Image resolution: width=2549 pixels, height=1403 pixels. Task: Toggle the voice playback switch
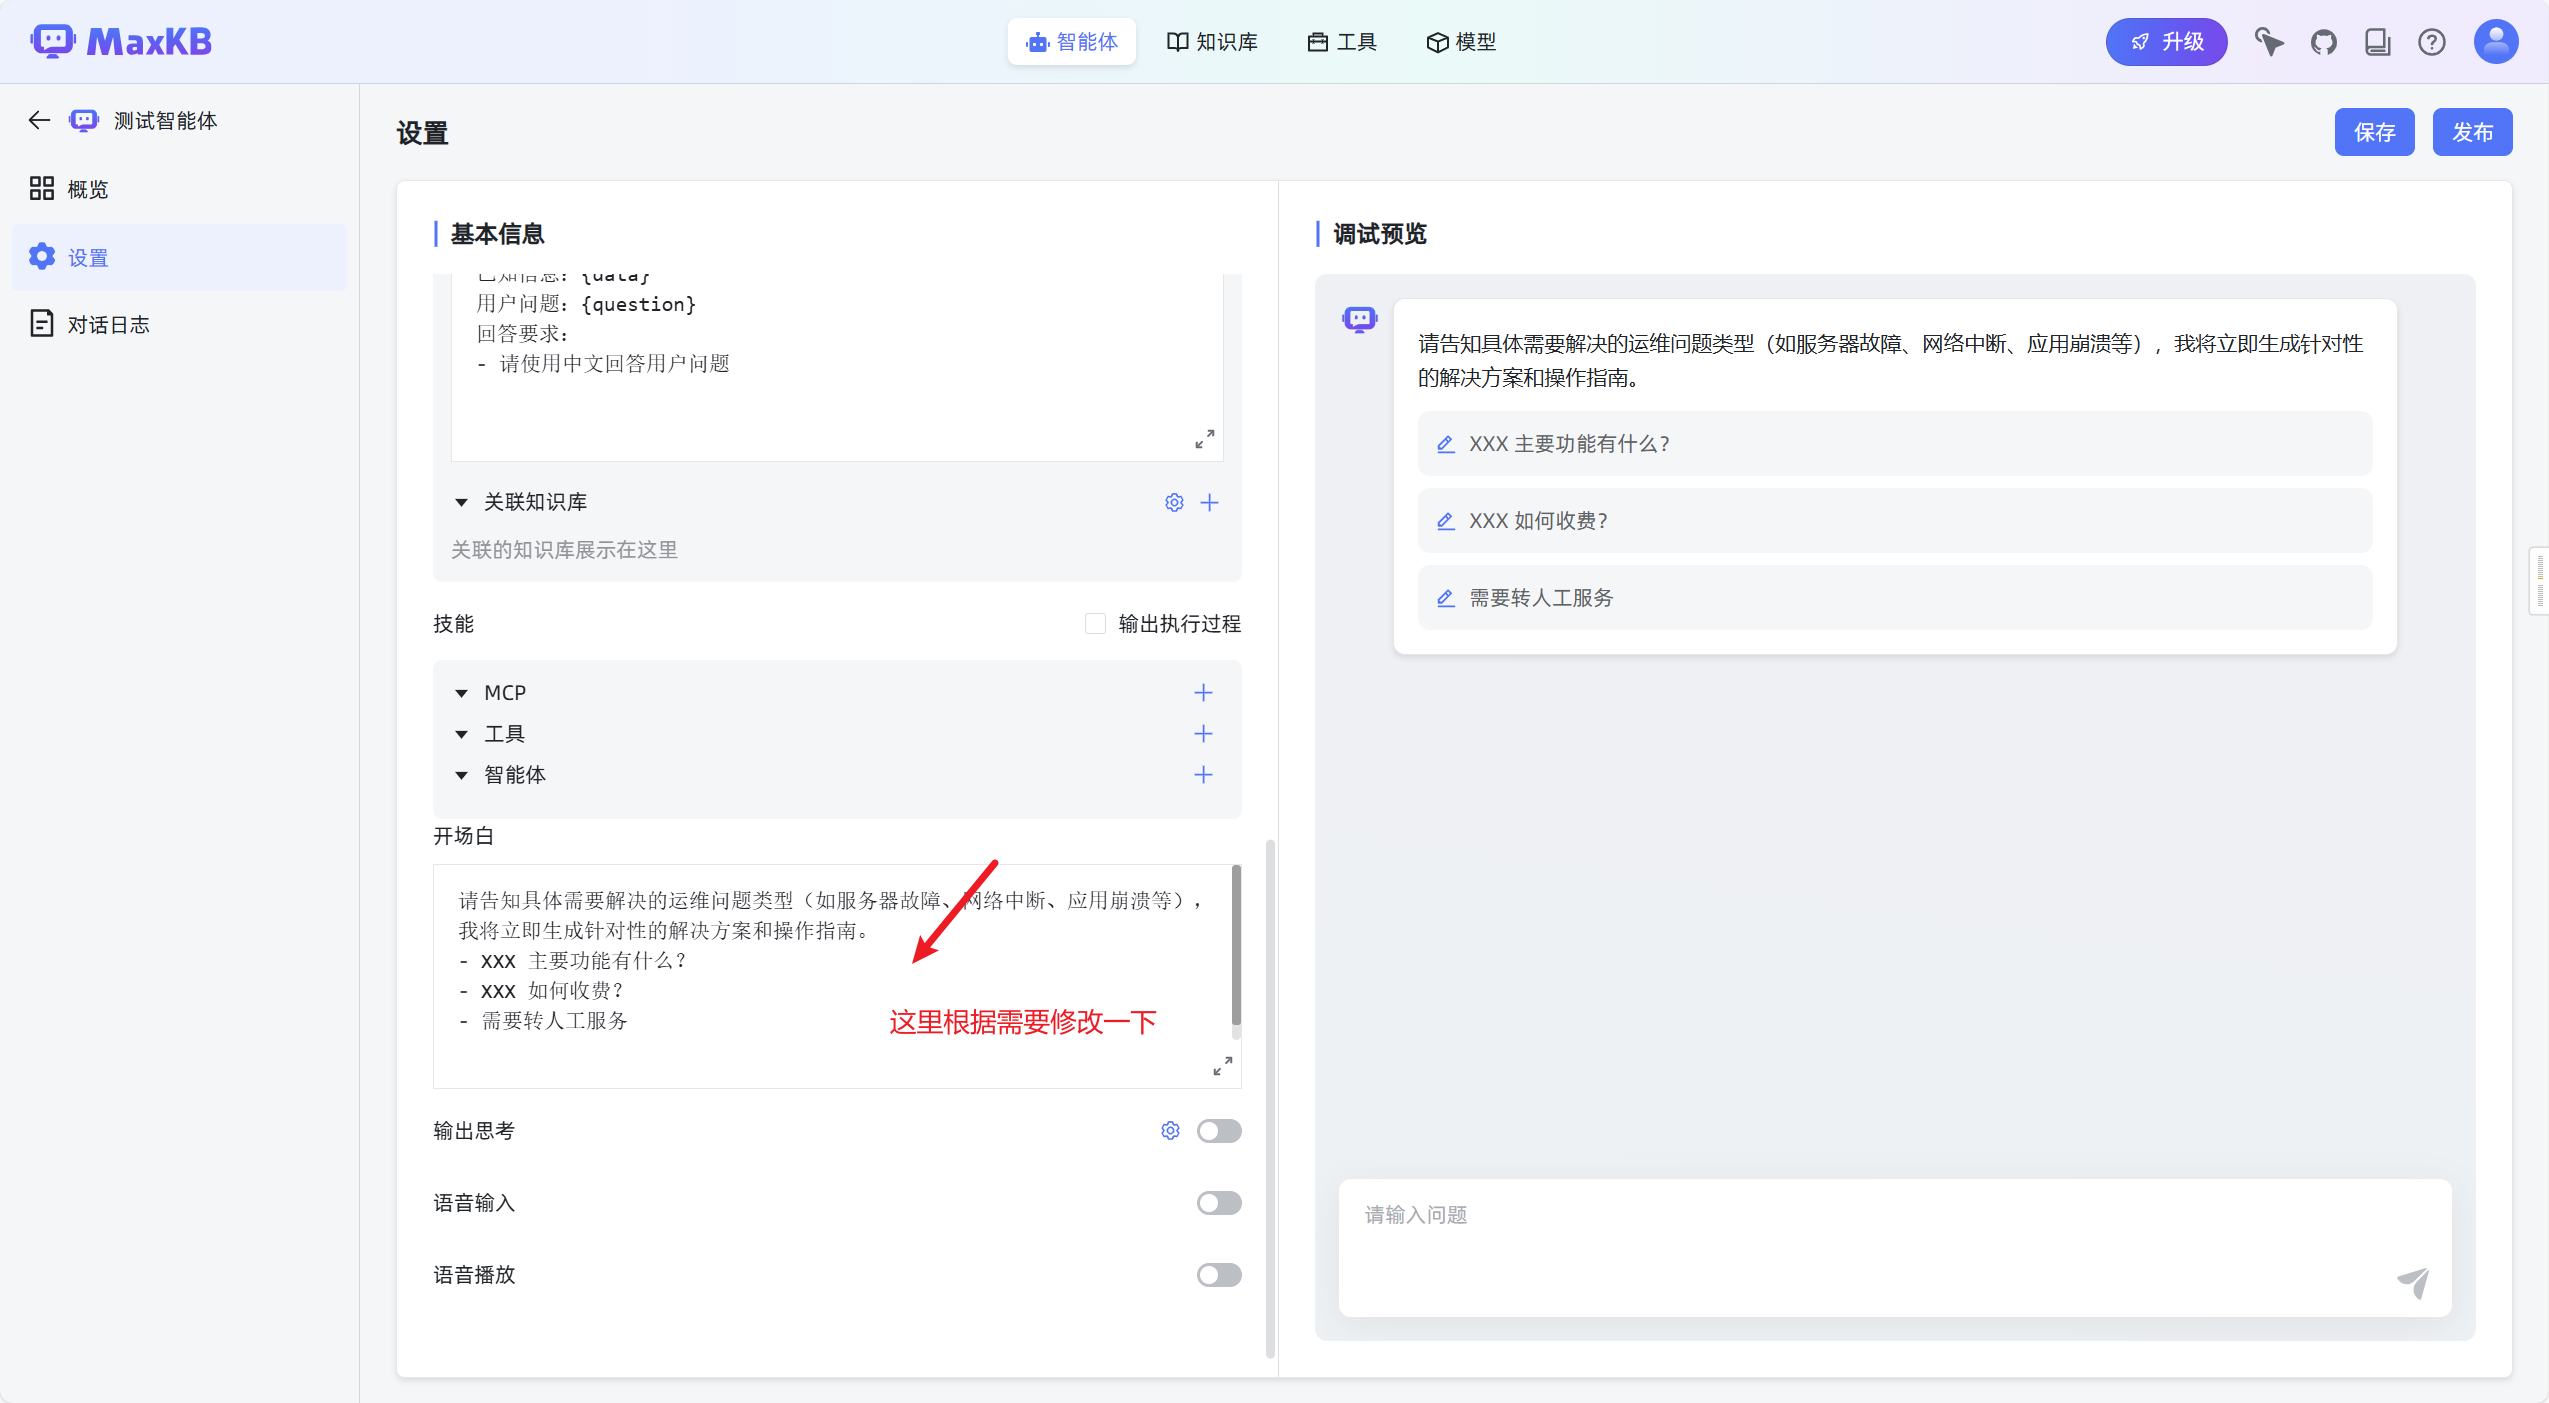1218,1274
